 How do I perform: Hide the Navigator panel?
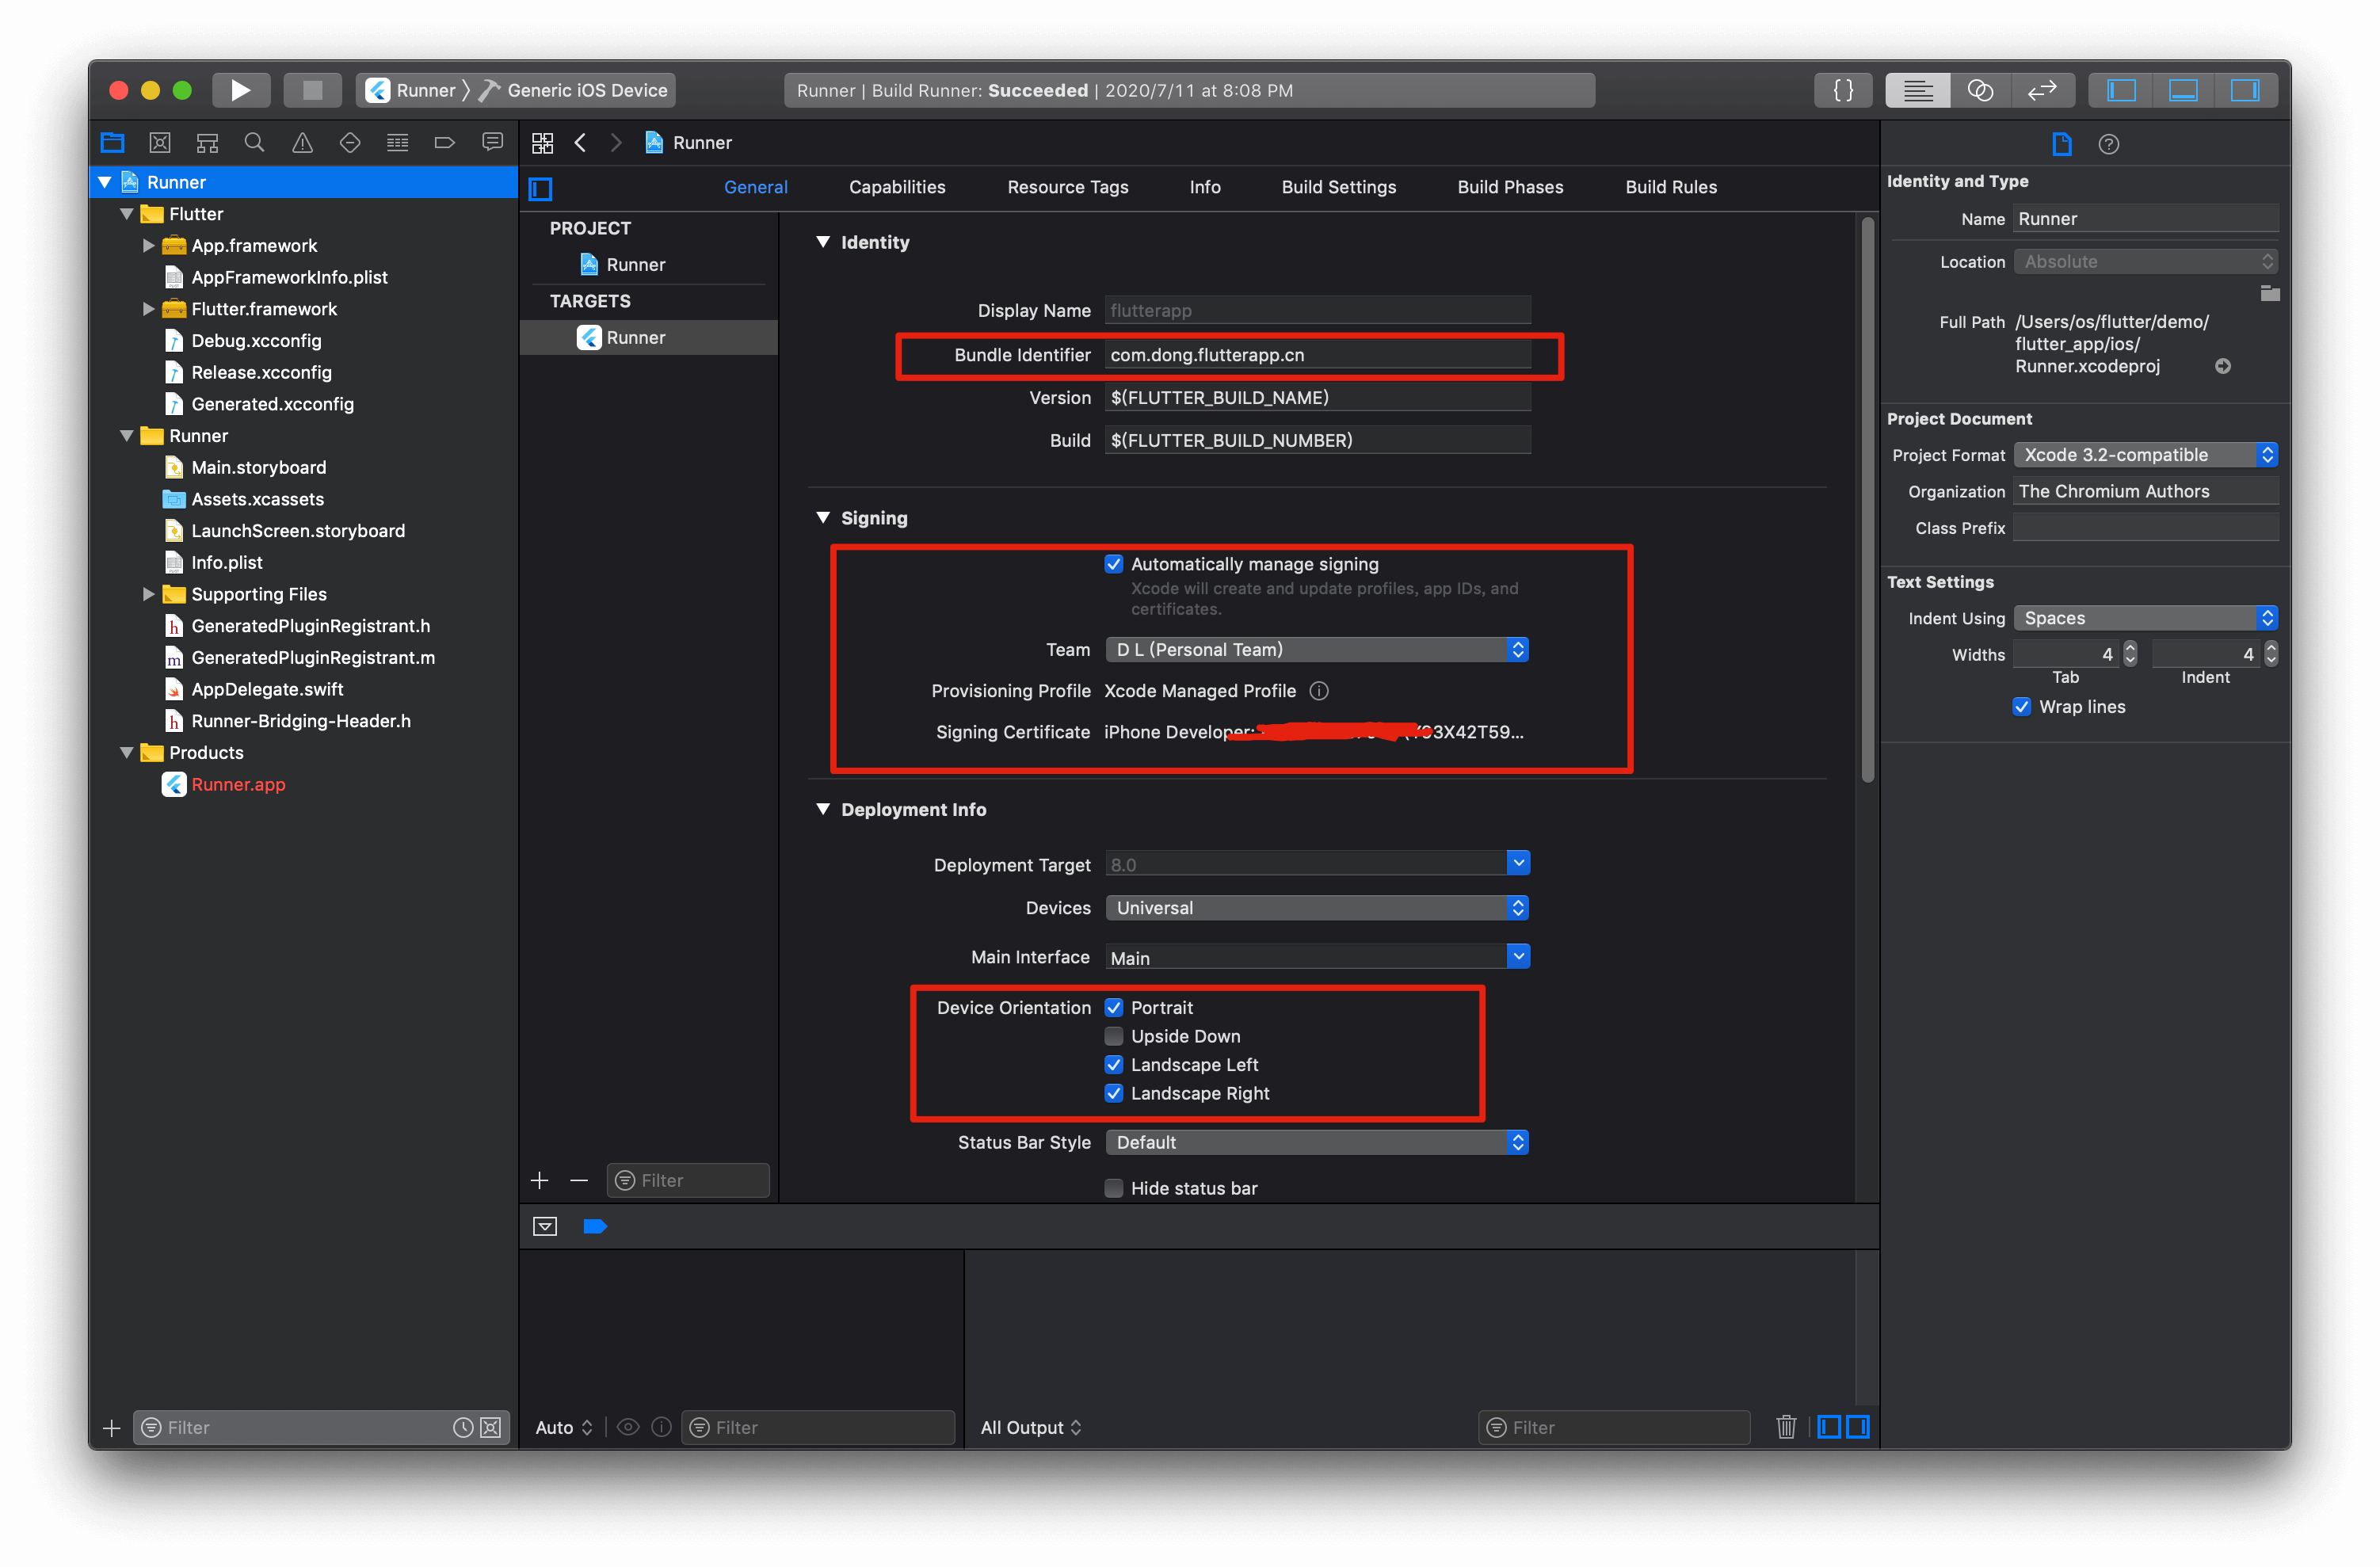(2121, 90)
